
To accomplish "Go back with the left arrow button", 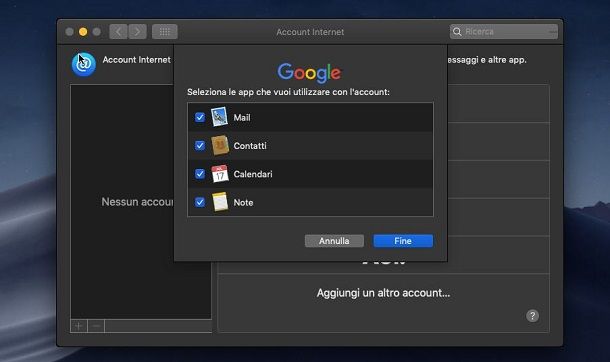I will pyautogui.click(x=118, y=31).
